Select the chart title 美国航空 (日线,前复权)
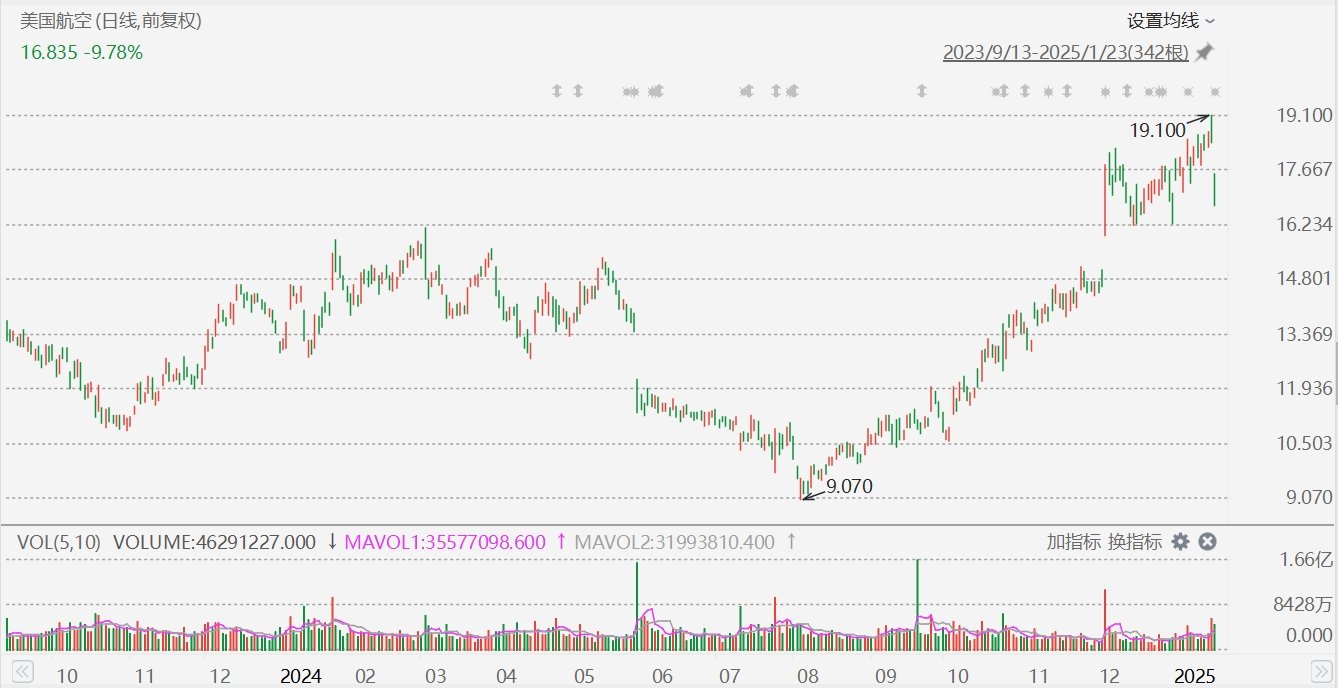 111,21
